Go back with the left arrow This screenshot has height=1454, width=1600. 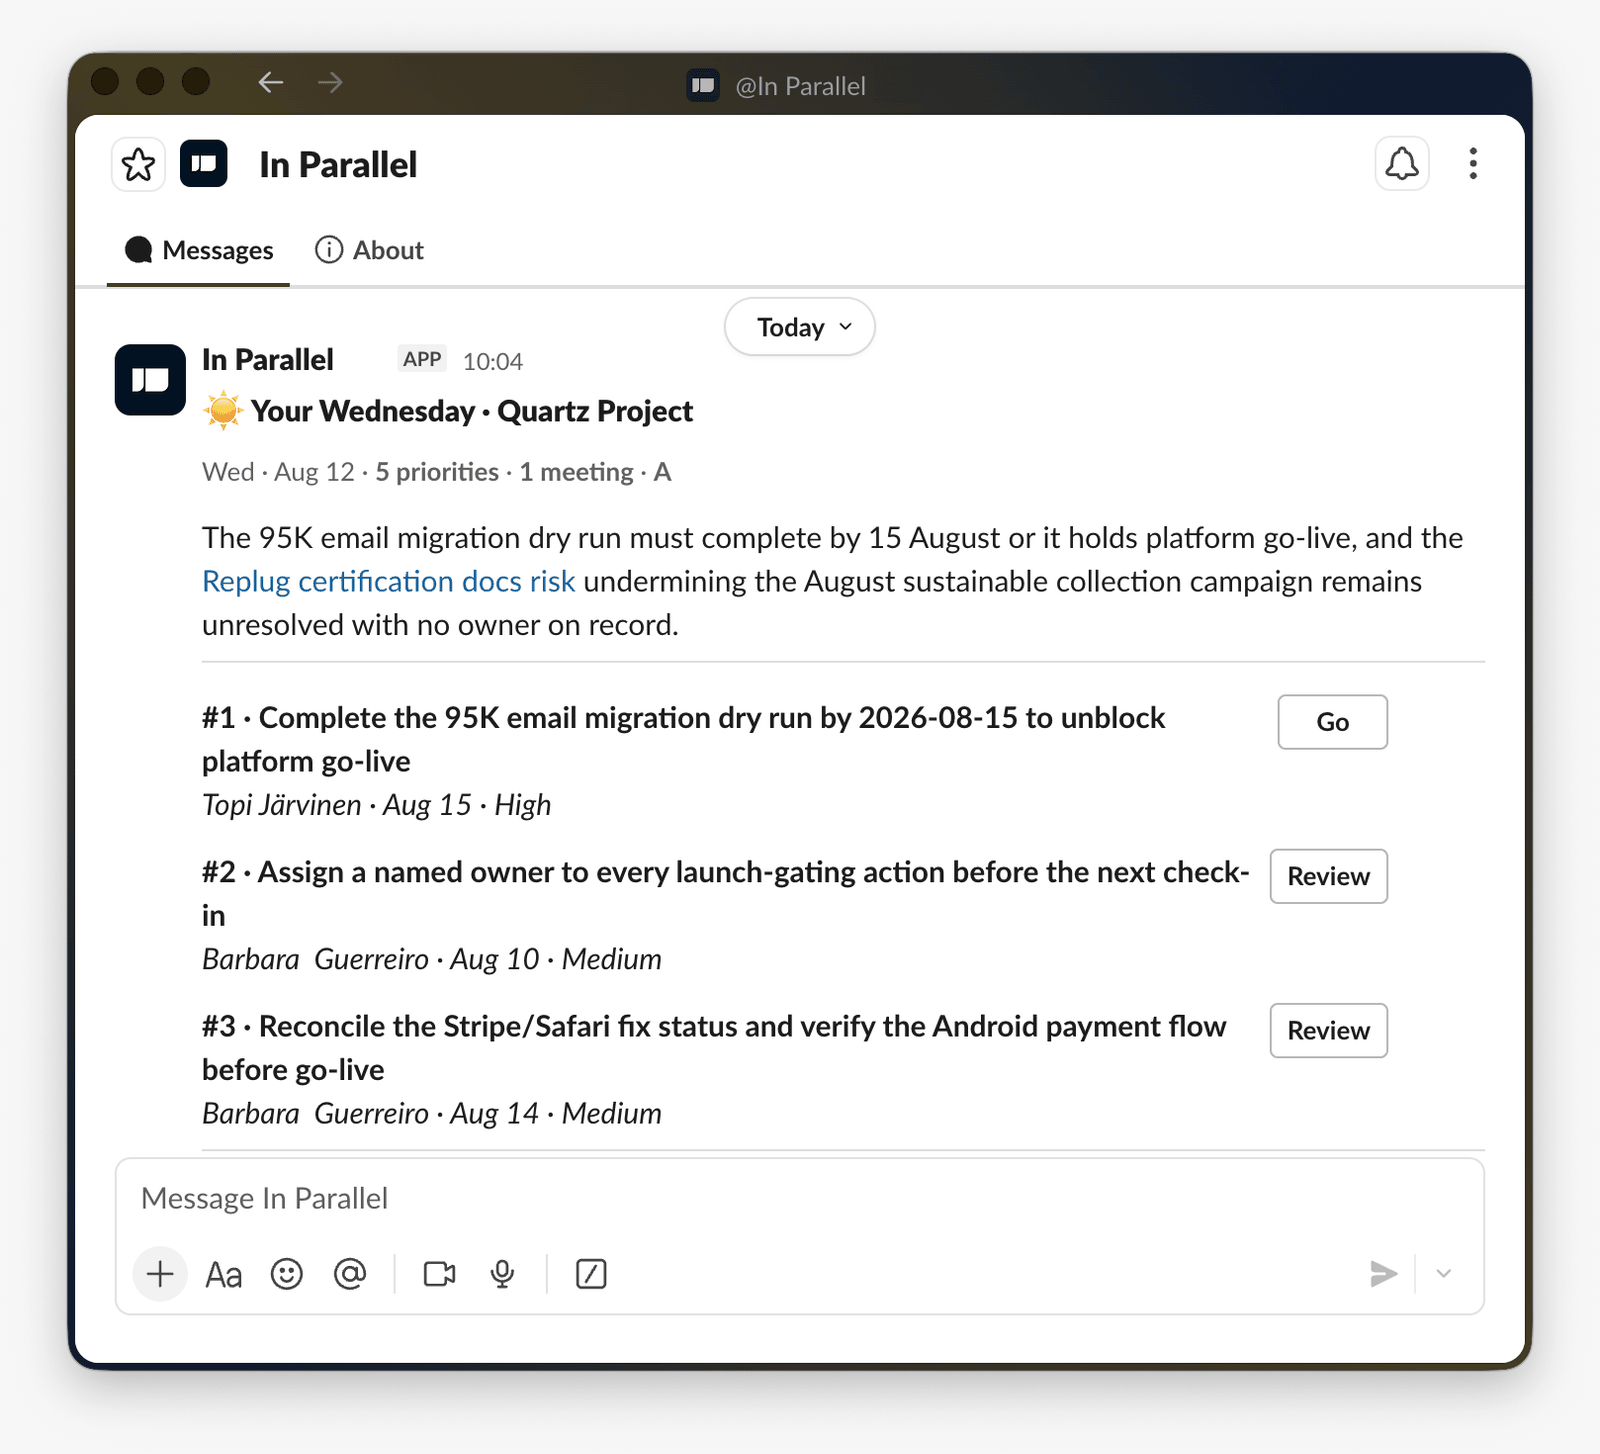271,82
